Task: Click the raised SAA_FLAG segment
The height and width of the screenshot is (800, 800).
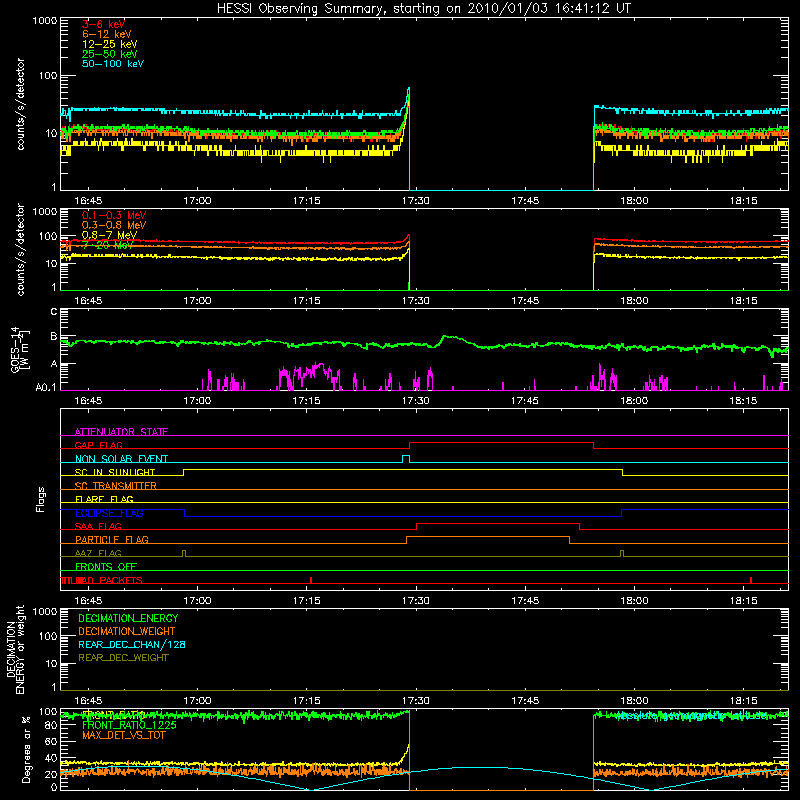Action: [x=498, y=524]
